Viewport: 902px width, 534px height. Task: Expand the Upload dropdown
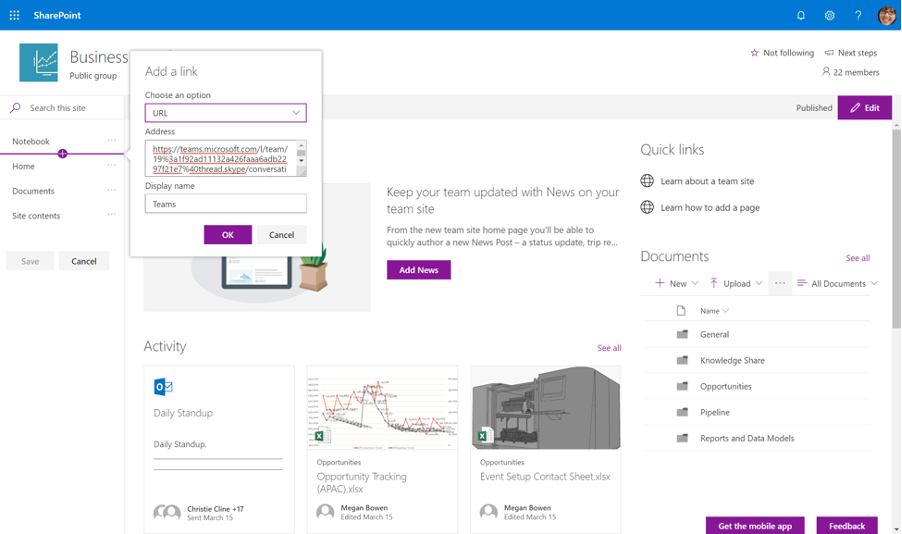pos(759,283)
